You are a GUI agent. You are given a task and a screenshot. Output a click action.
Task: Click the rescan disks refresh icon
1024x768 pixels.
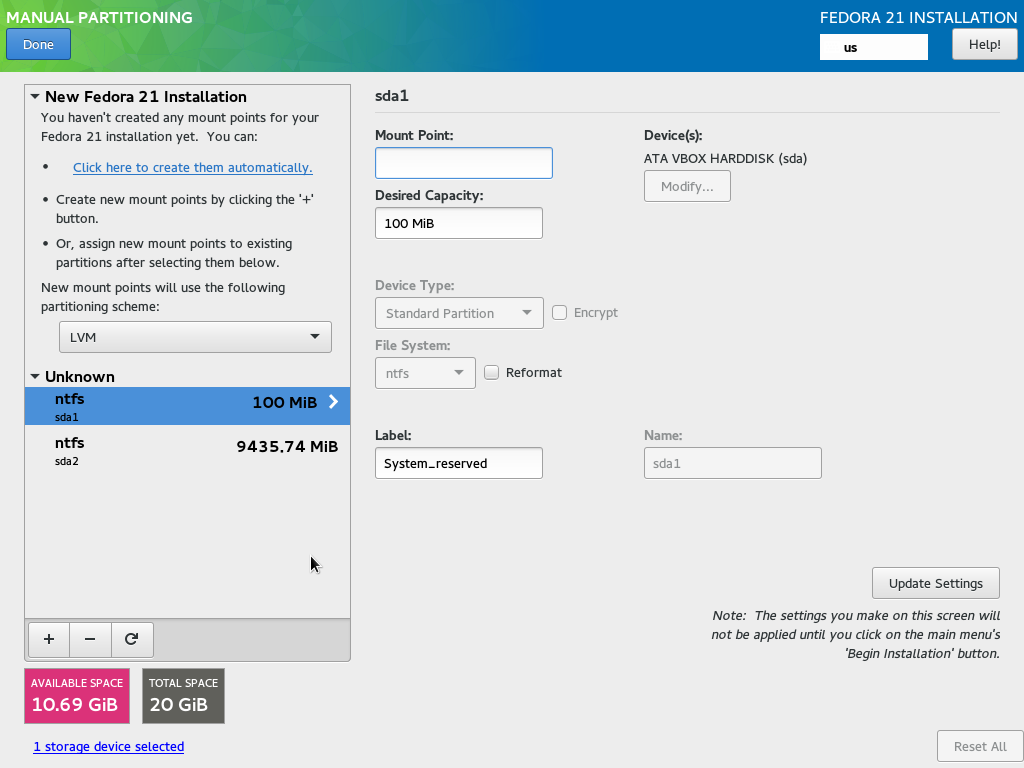(x=132, y=639)
